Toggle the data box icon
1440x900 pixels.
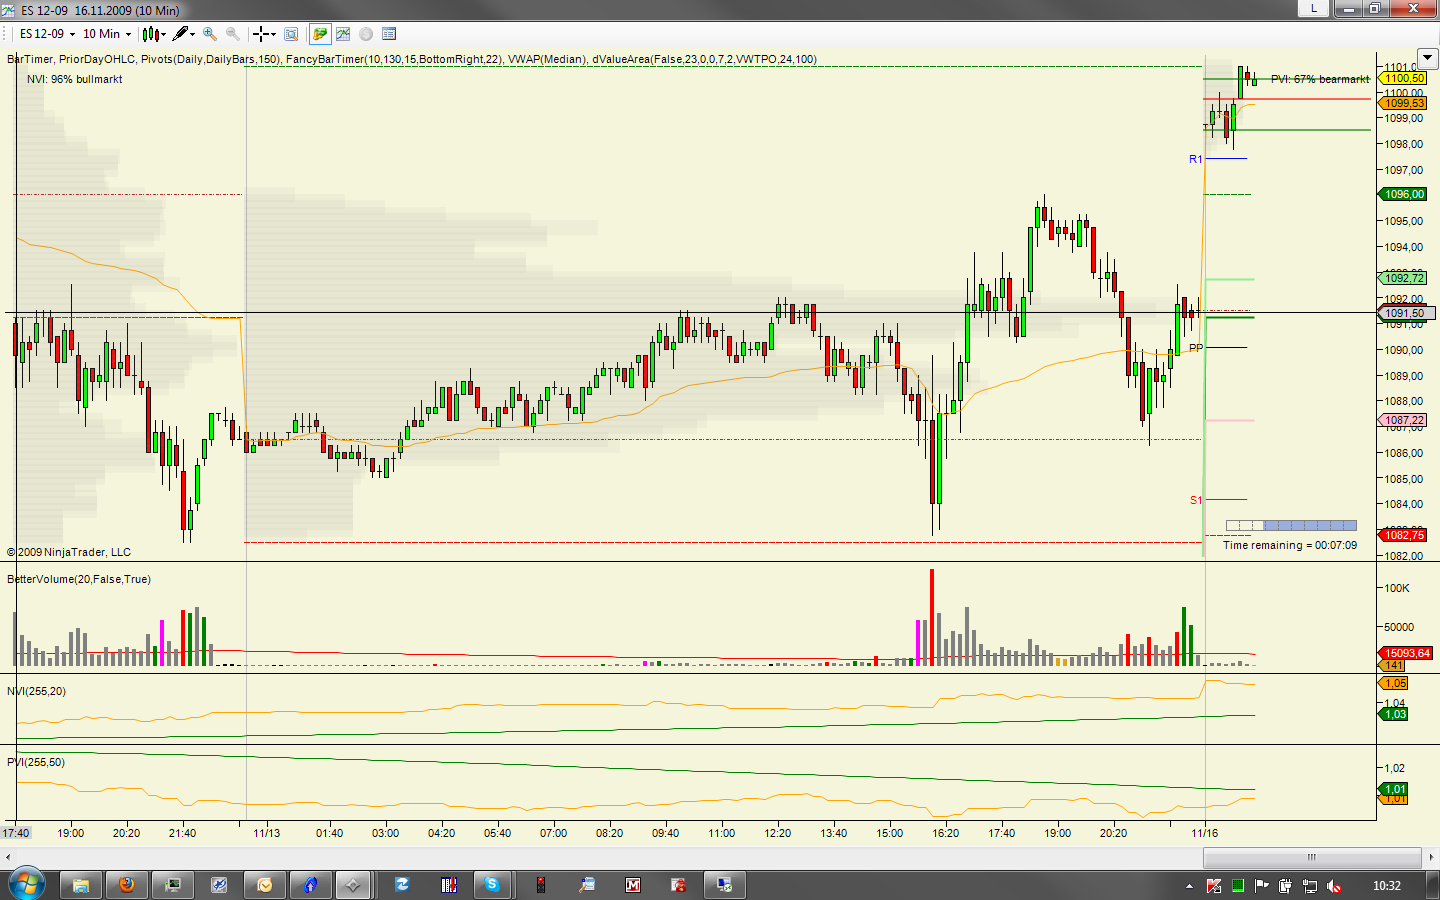click(x=291, y=34)
